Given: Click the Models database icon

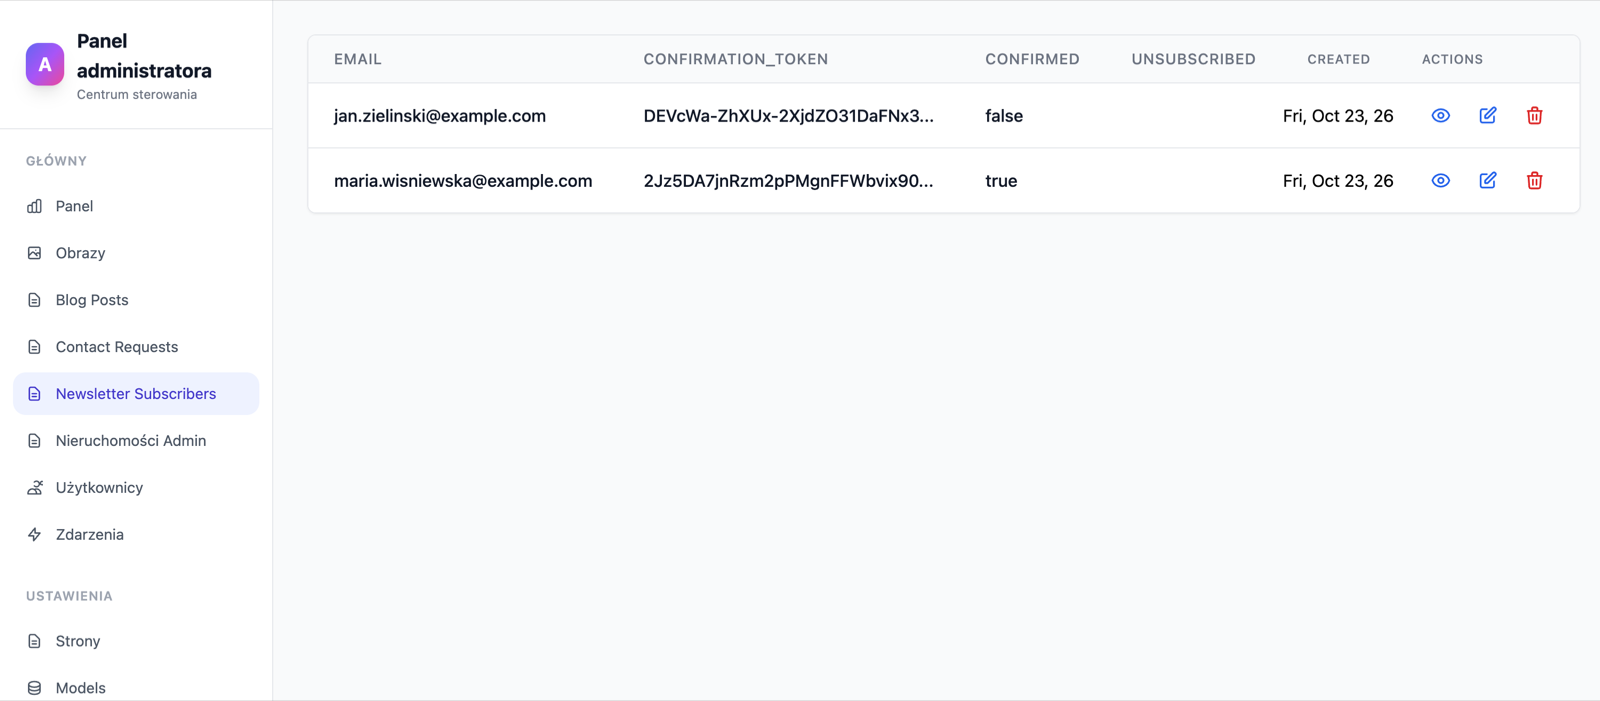Looking at the screenshot, I should tap(35, 688).
